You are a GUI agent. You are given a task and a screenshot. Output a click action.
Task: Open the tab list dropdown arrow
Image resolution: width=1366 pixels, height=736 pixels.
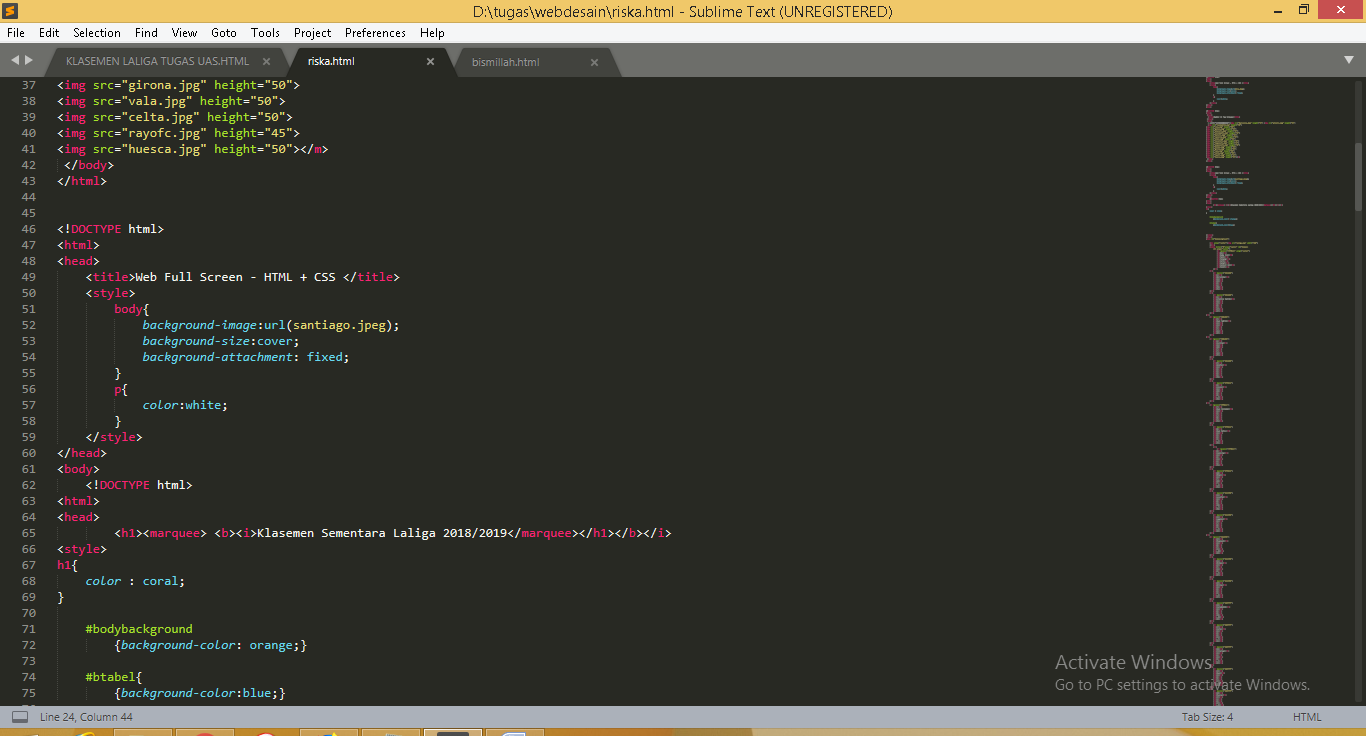(1350, 61)
